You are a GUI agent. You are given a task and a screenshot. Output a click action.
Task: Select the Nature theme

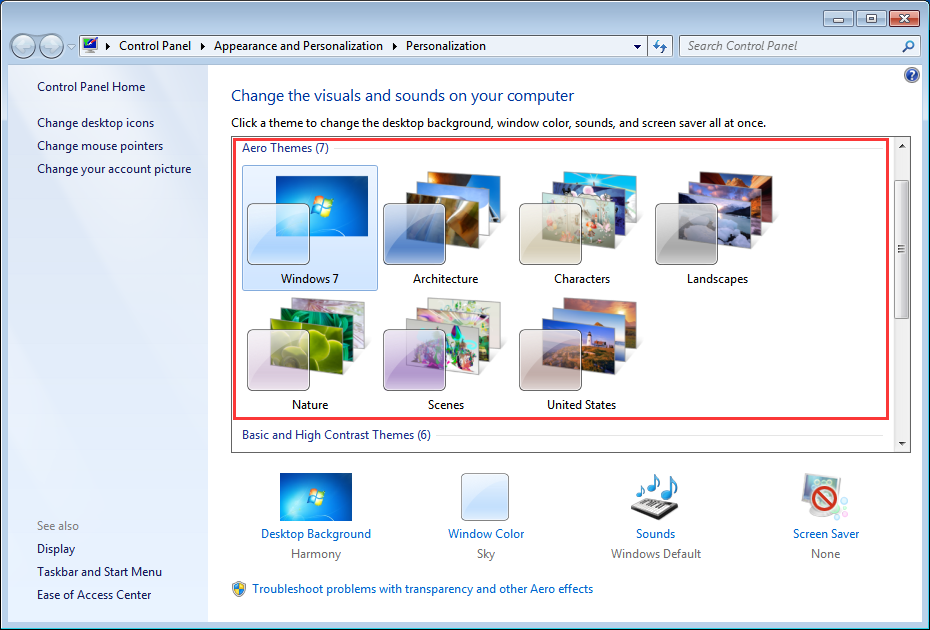click(x=309, y=354)
